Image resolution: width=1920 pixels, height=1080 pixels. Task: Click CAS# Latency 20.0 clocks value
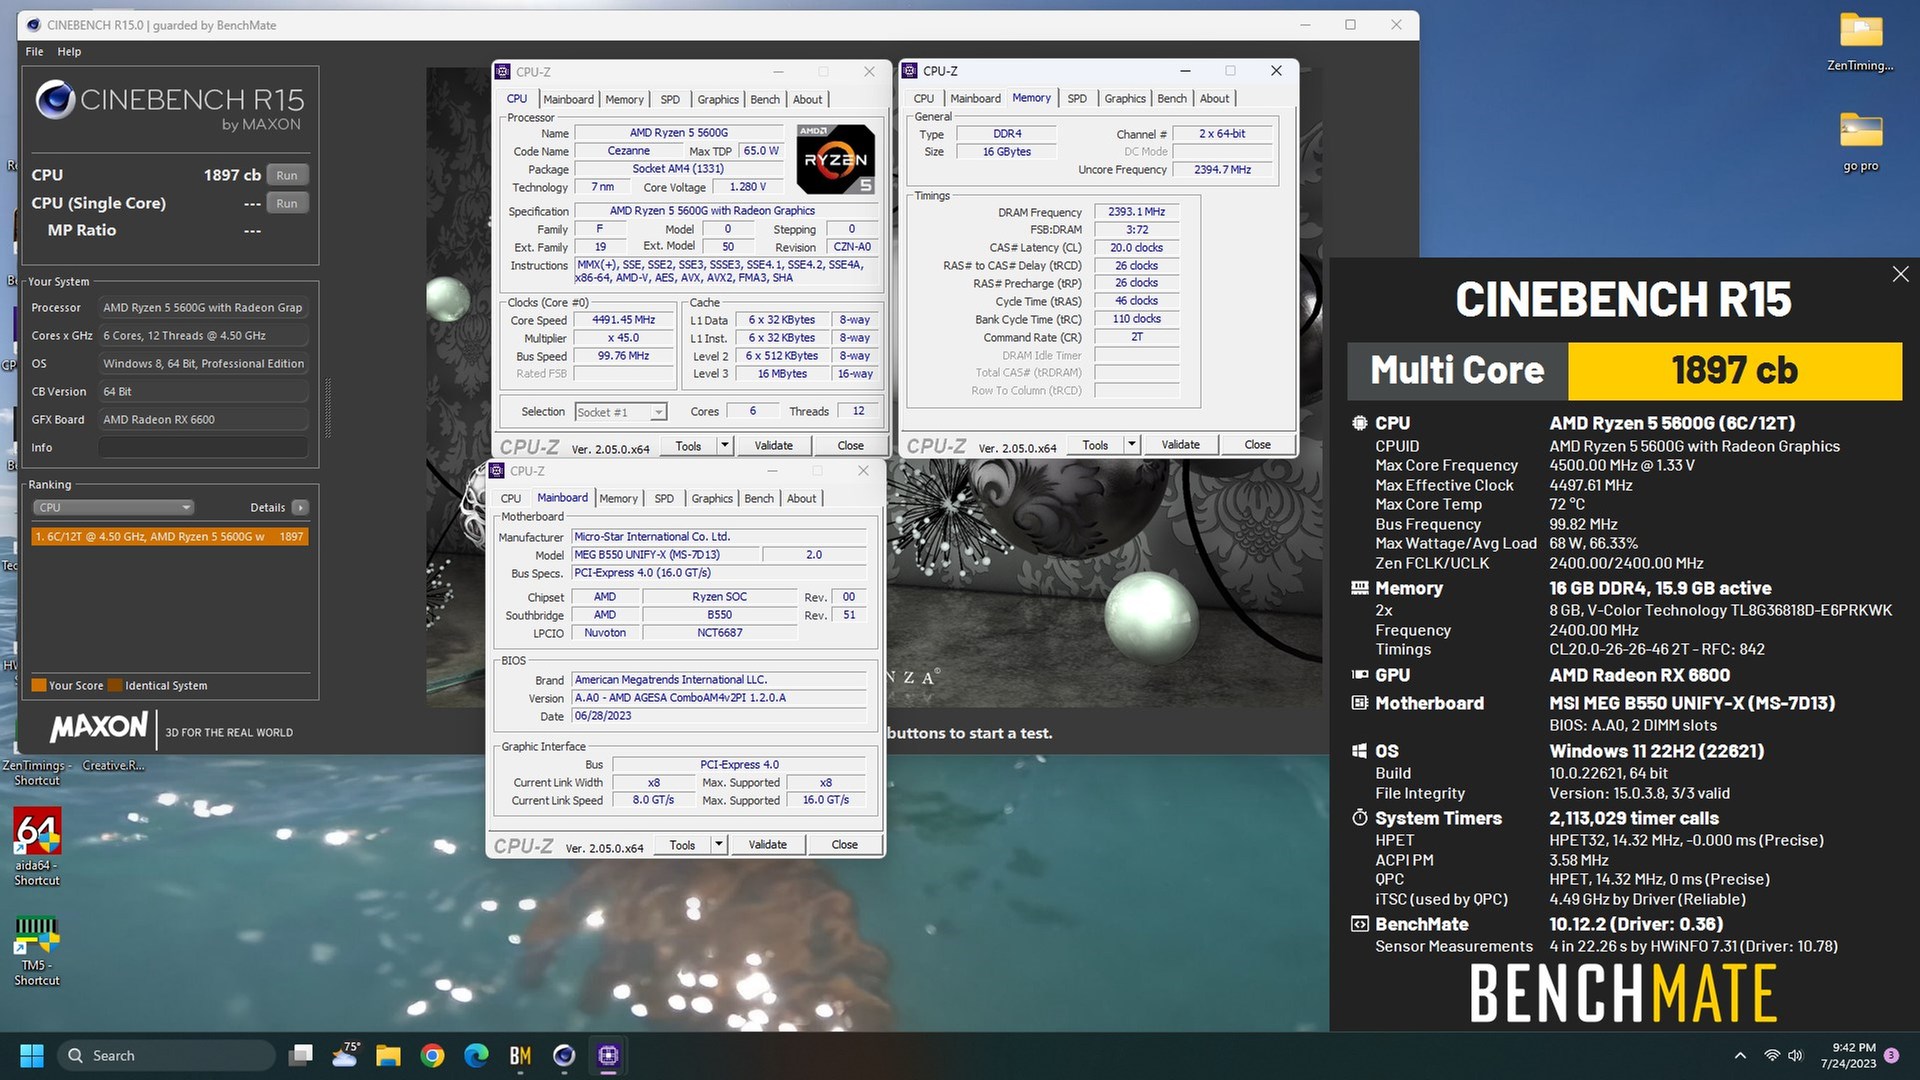(1136, 247)
